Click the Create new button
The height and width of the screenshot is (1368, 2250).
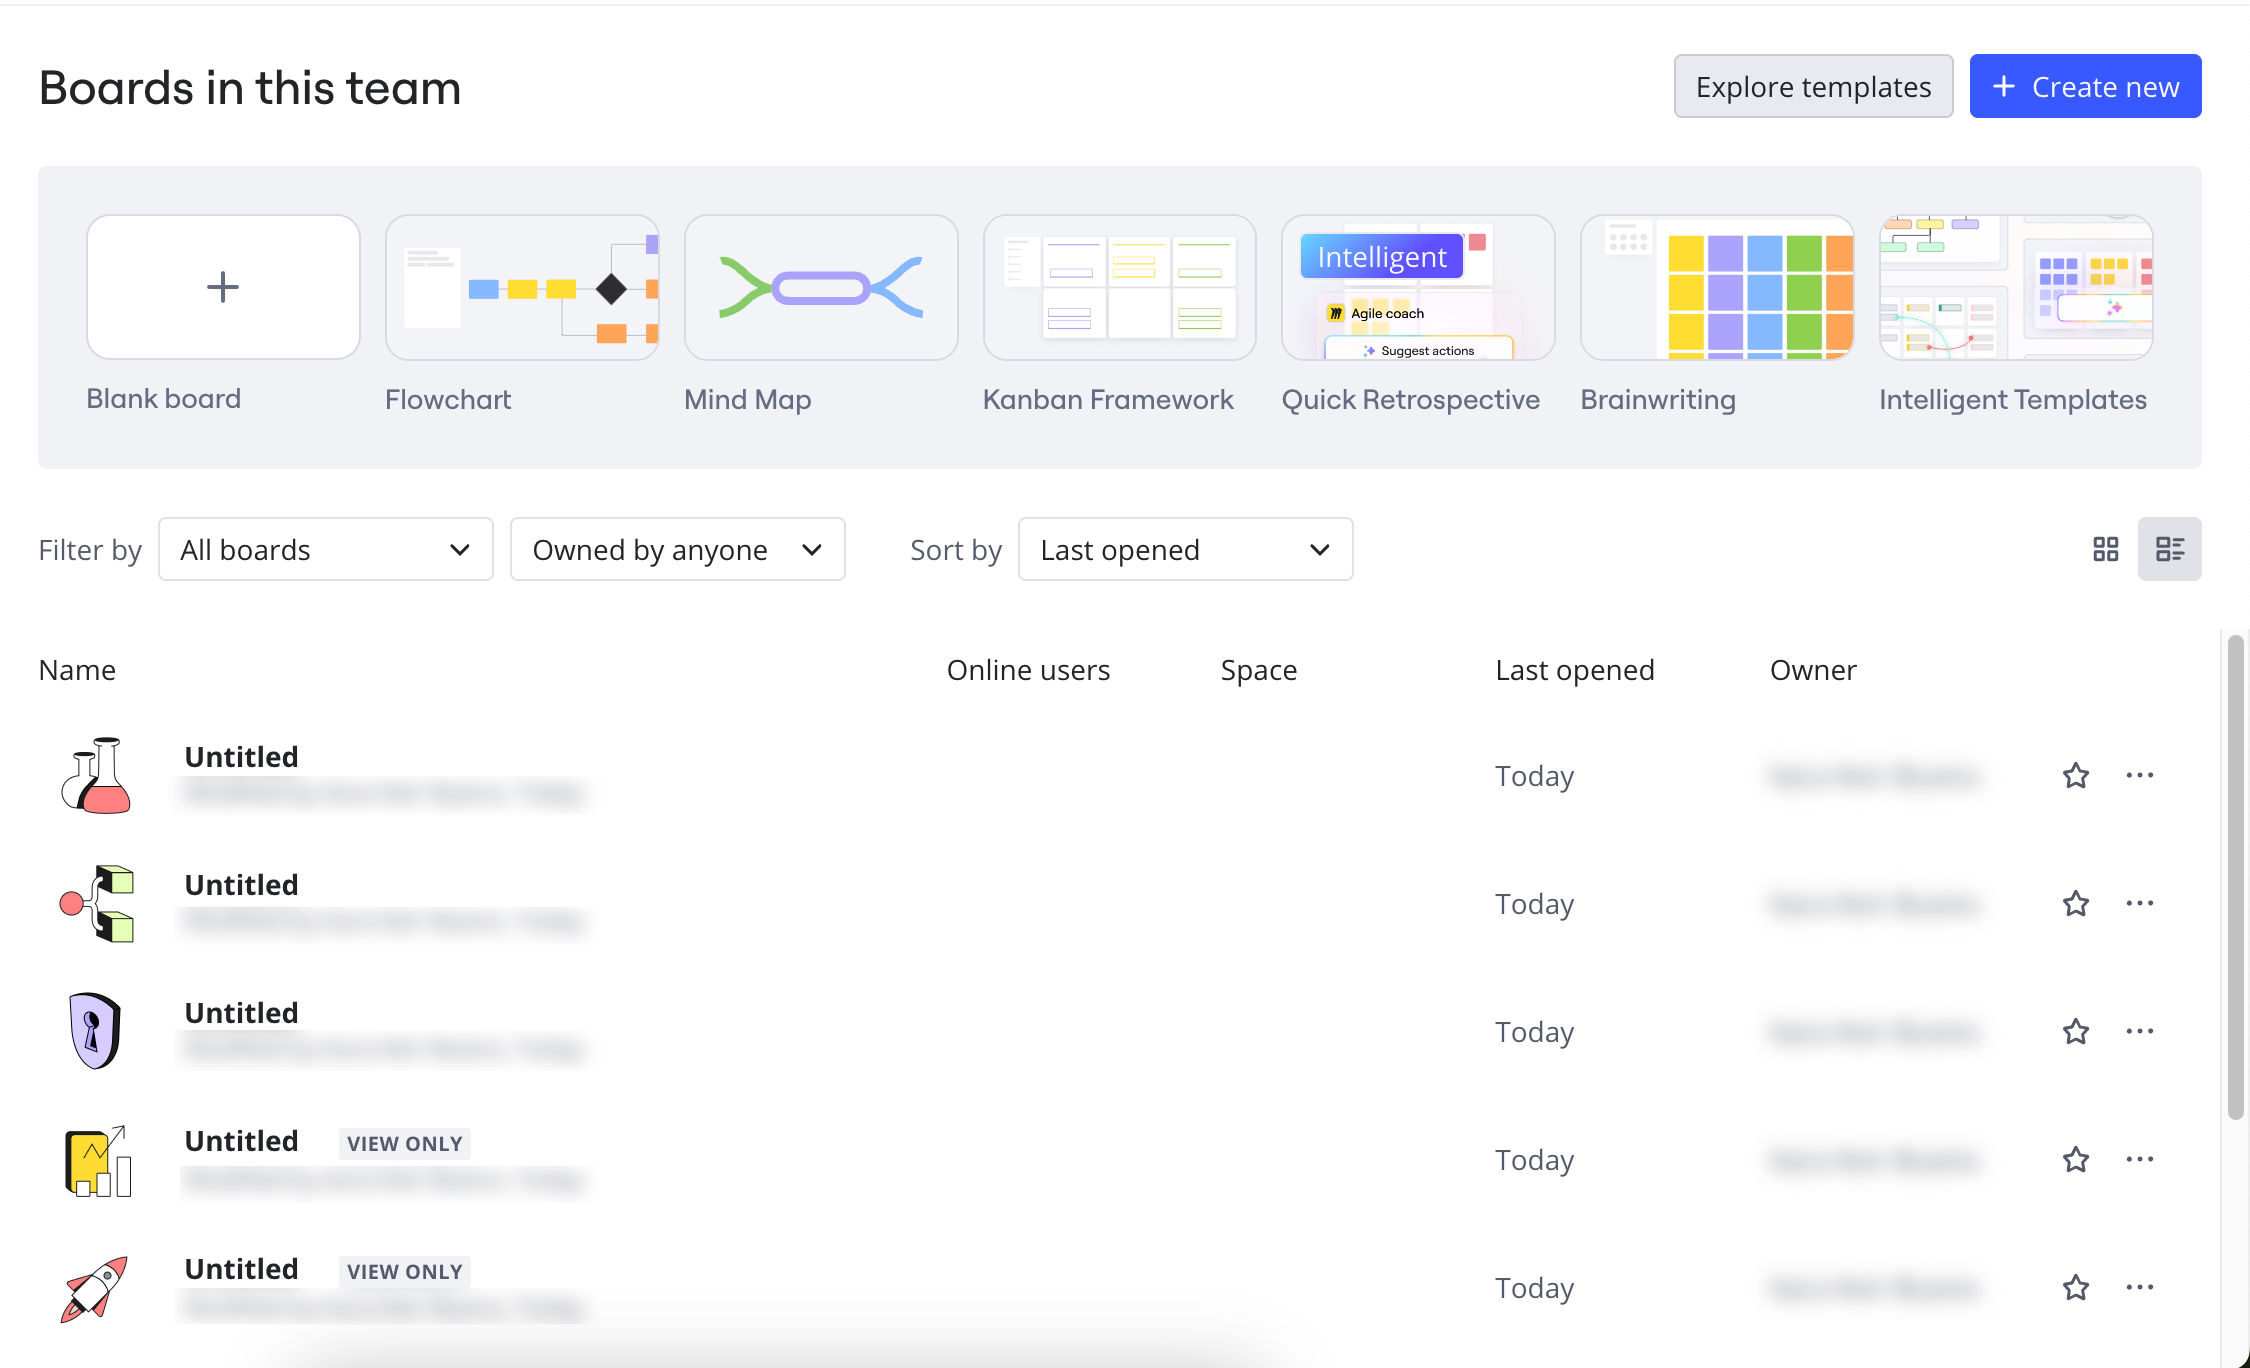coord(2085,87)
